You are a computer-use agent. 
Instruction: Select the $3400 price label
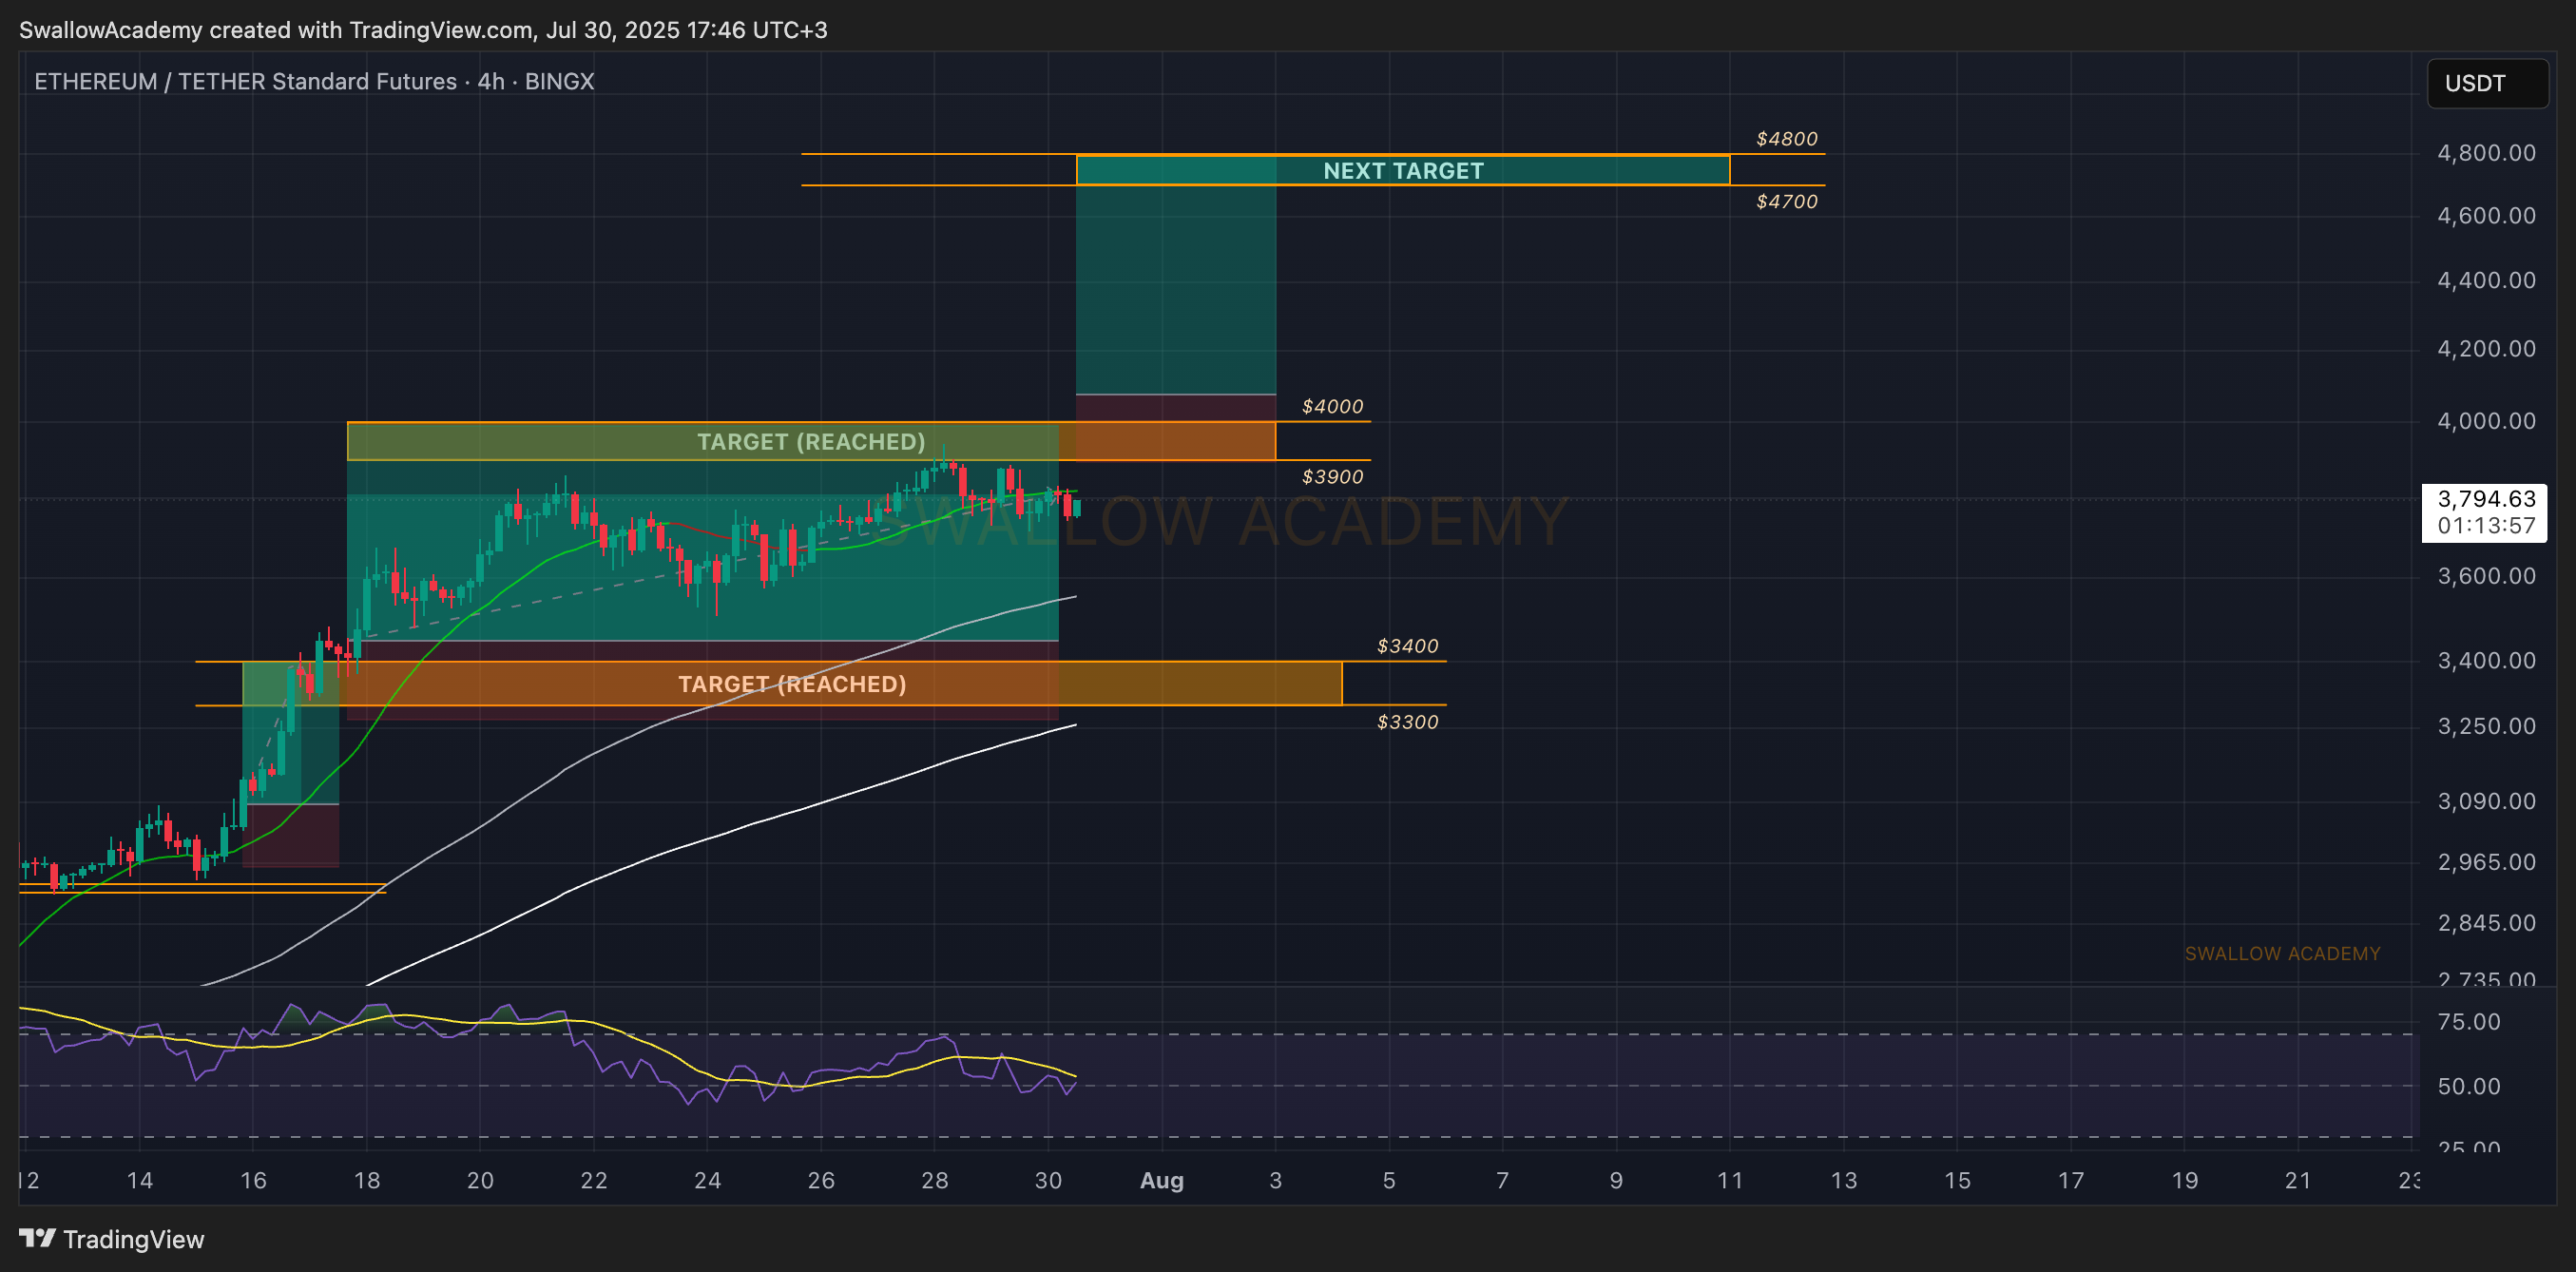[1407, 646]
